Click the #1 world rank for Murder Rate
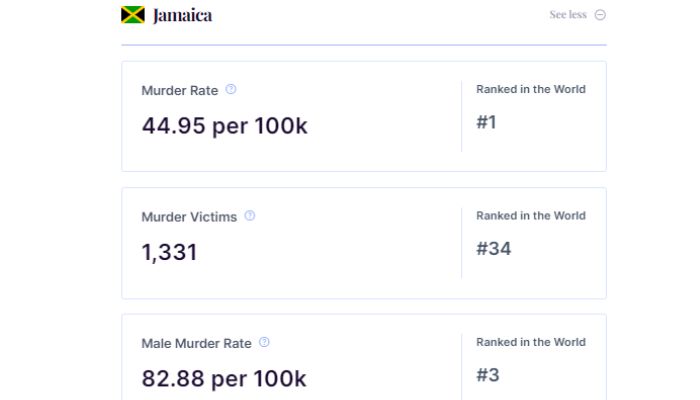This screenshot has height=400, width=700. point(486,122)
